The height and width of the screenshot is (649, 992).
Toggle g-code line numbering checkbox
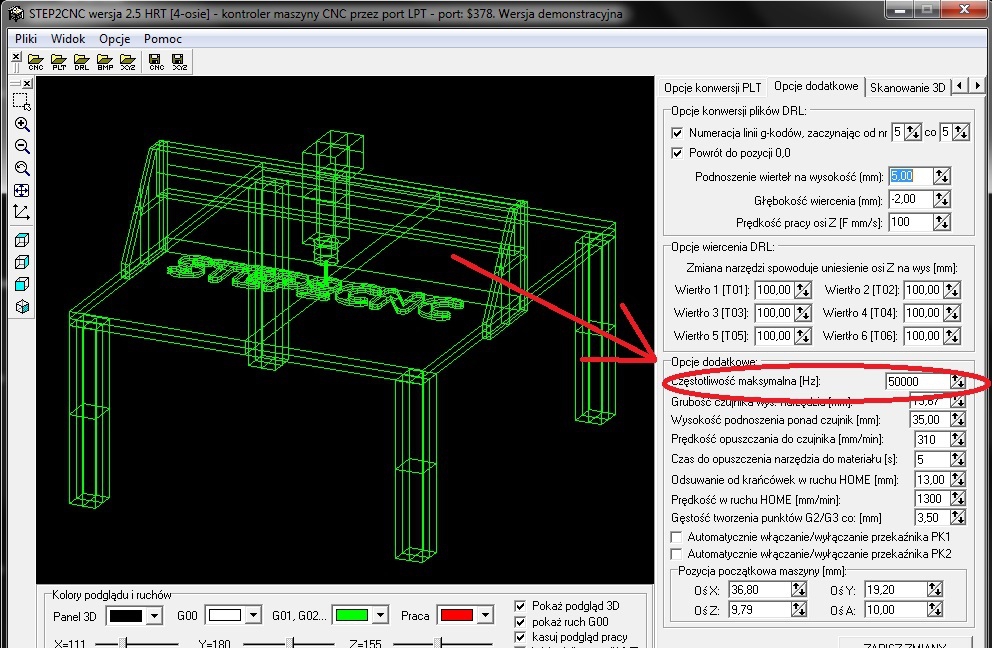tap(677, 133)
